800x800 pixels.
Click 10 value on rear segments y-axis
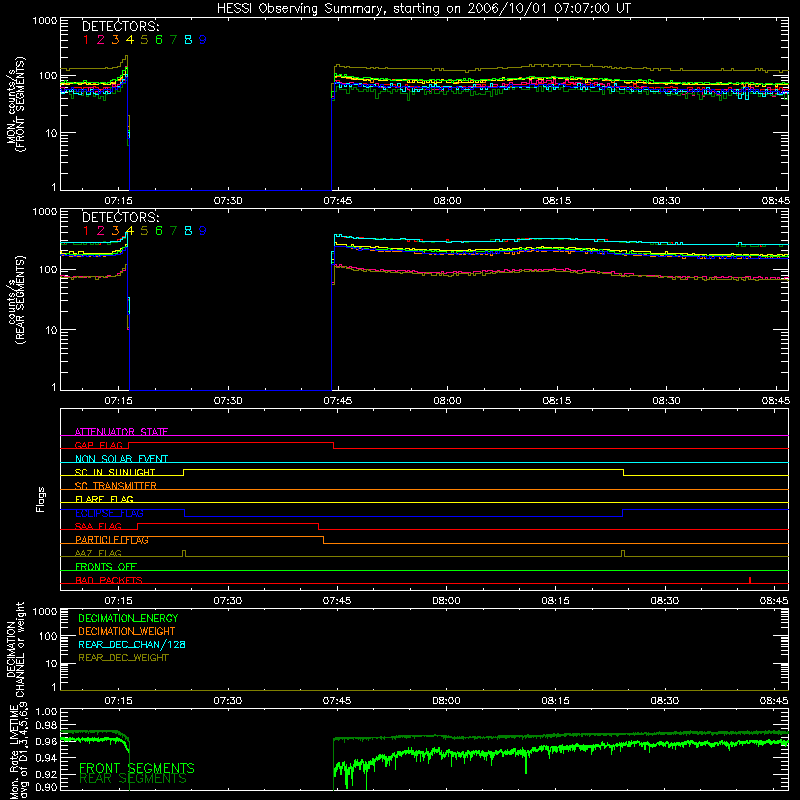click(51, 330)
